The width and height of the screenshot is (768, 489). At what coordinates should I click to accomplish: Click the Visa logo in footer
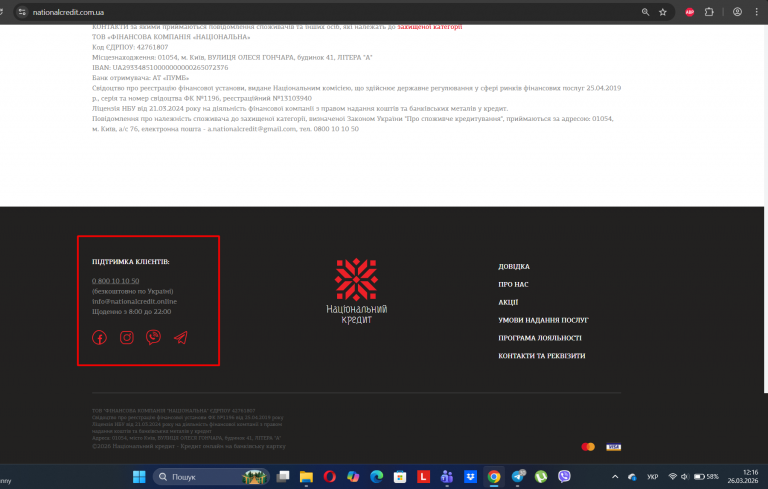[613, 447]
